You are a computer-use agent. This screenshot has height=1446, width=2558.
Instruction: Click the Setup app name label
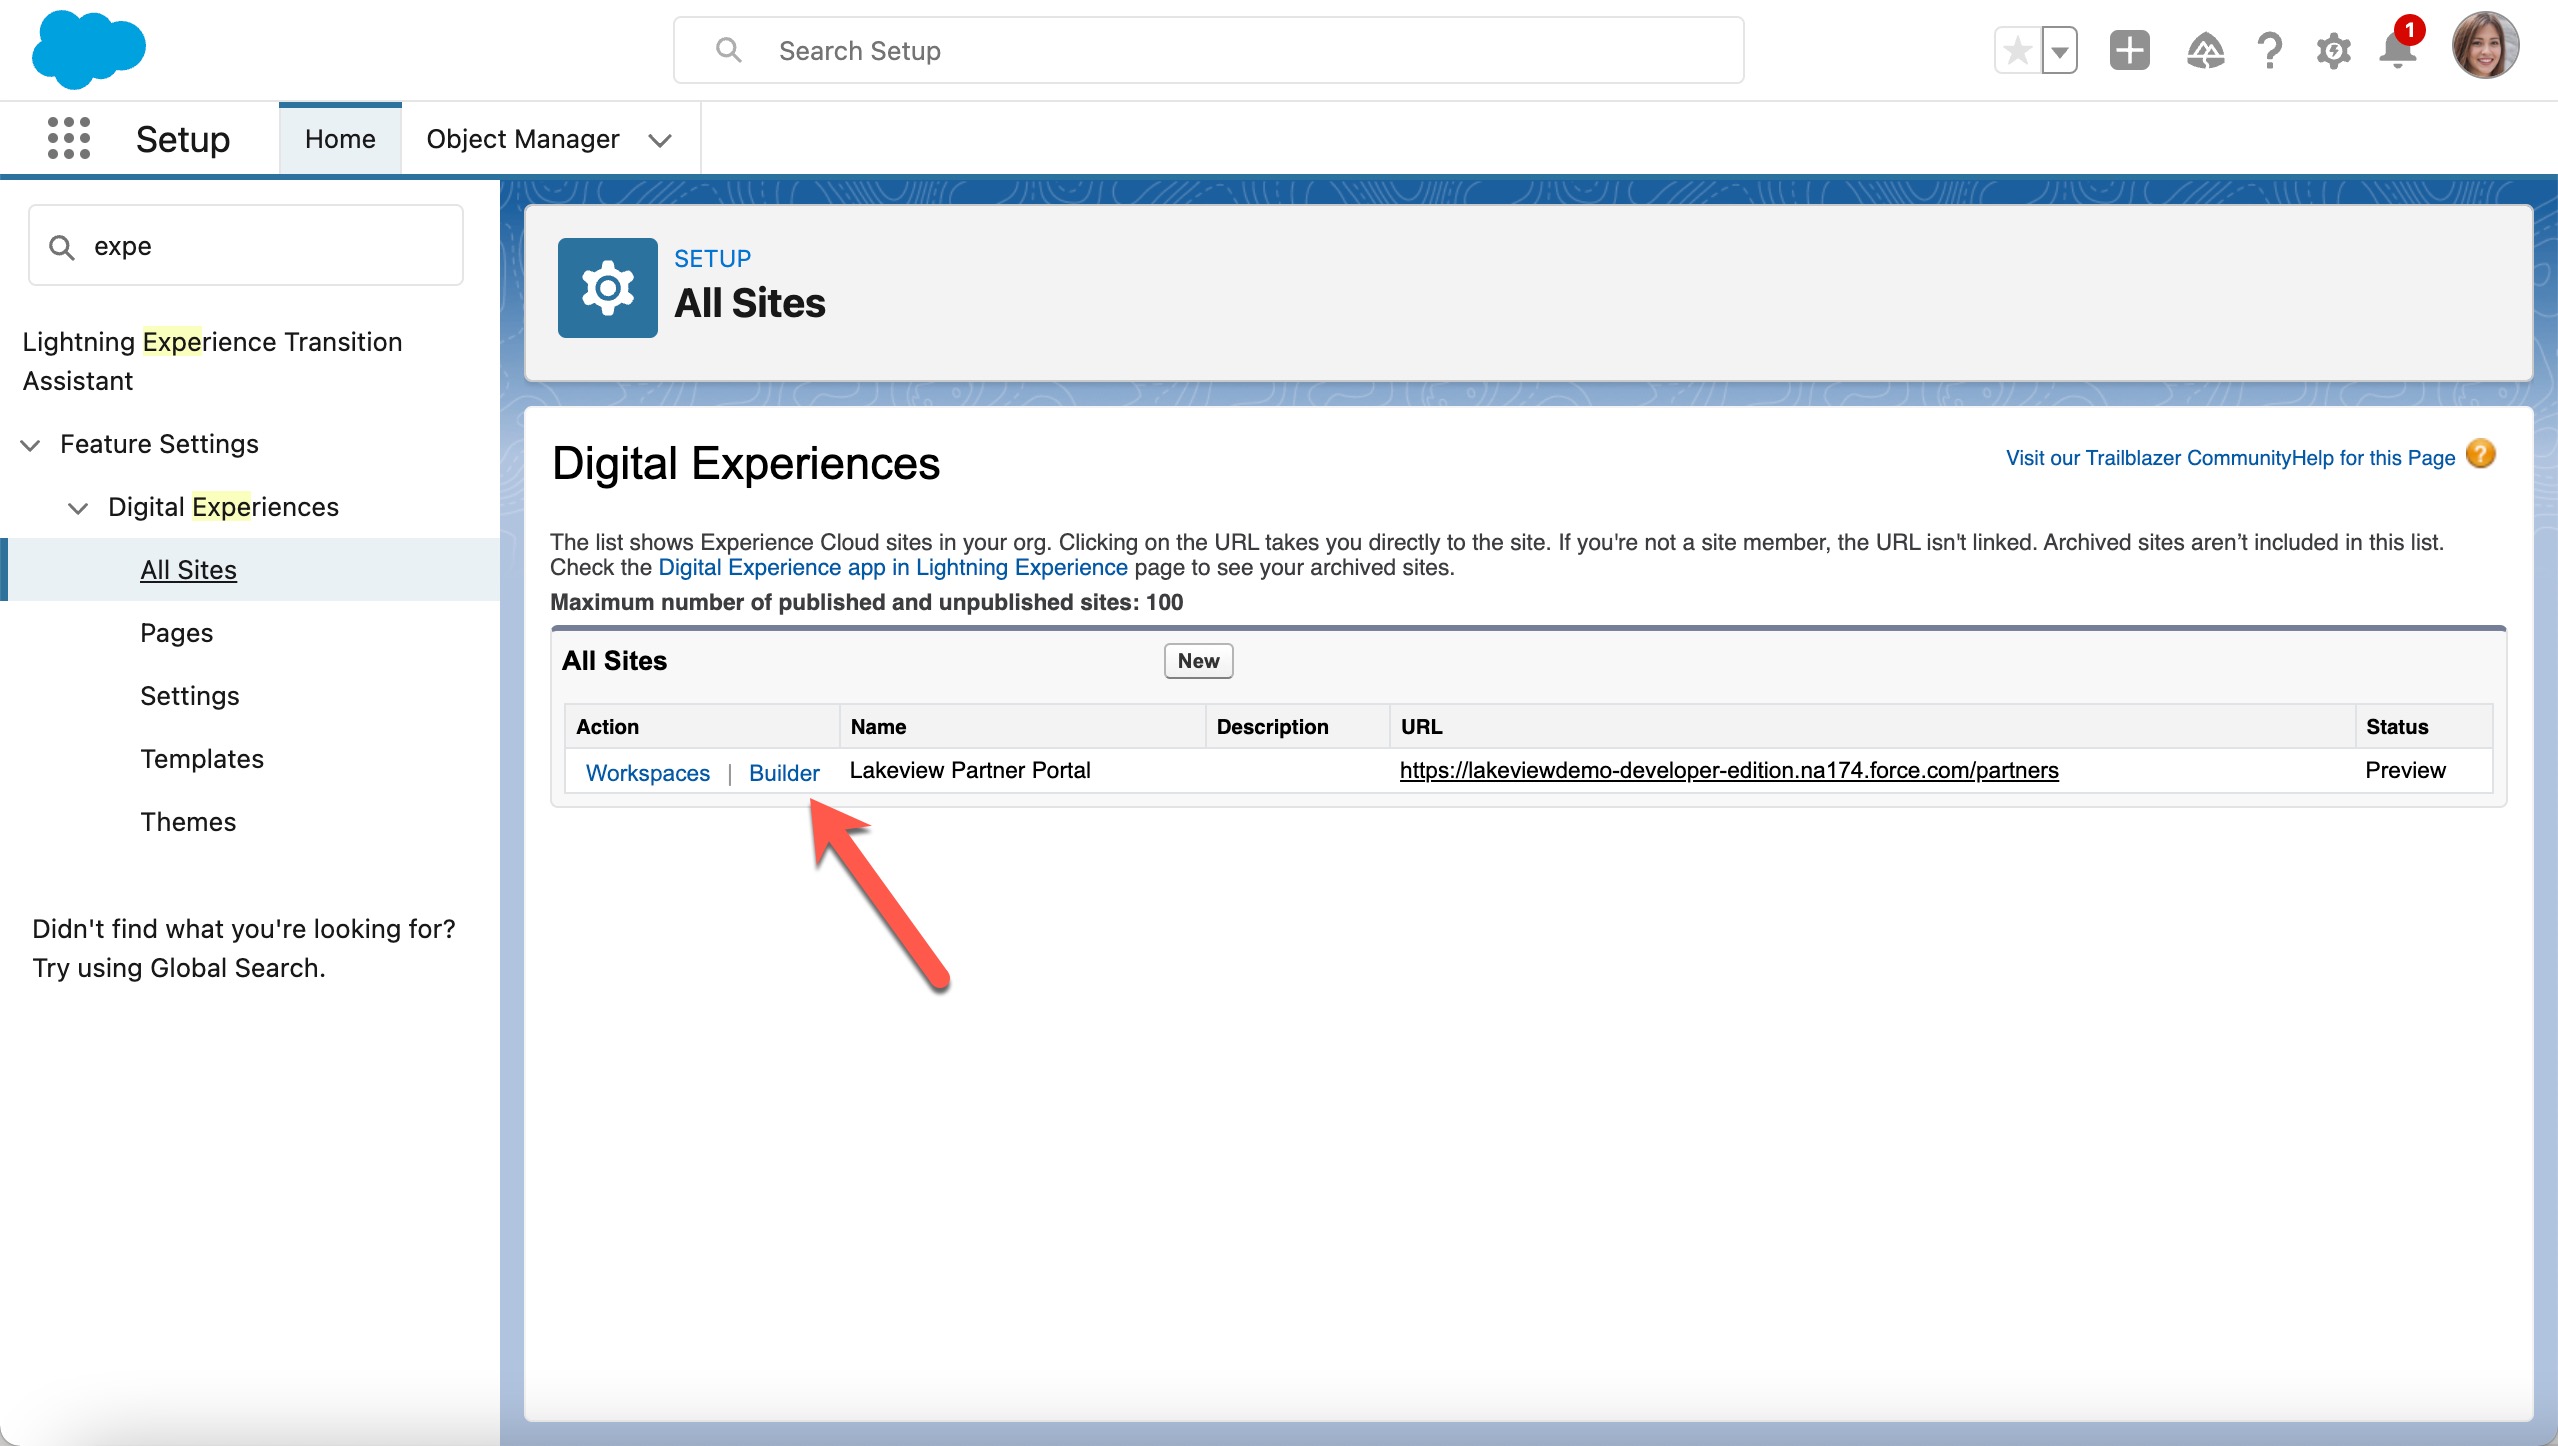183,139
